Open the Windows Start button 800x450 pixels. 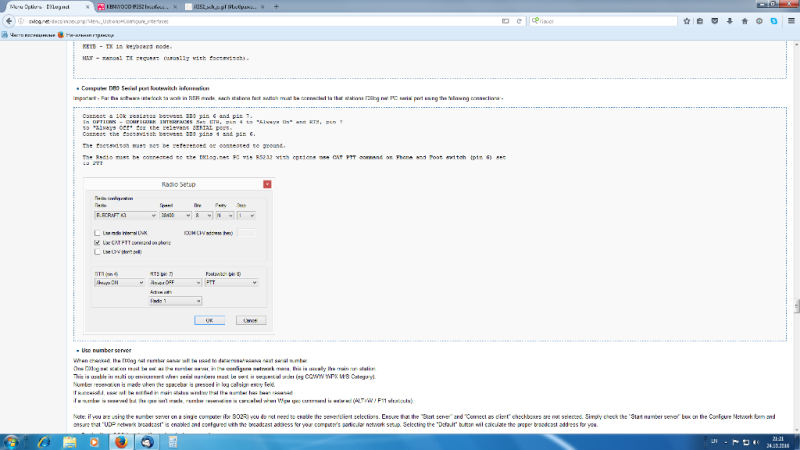[11, 442]
